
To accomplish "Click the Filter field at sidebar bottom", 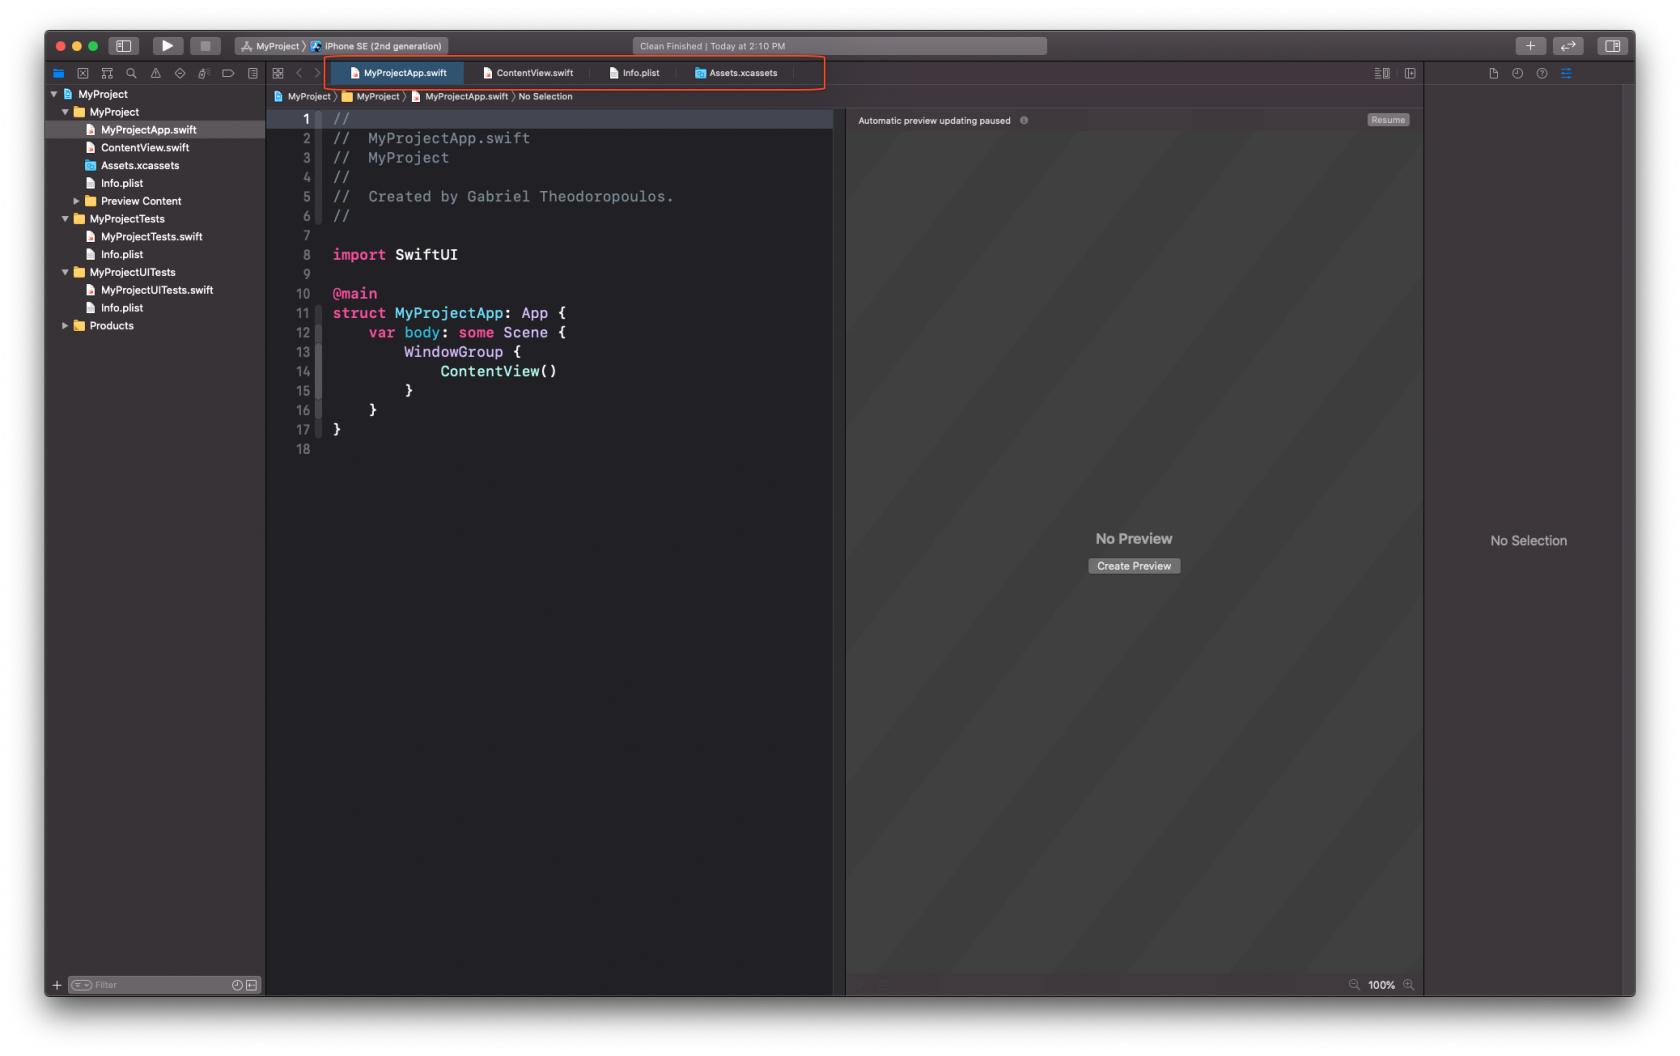I will (x=140, y=984).
